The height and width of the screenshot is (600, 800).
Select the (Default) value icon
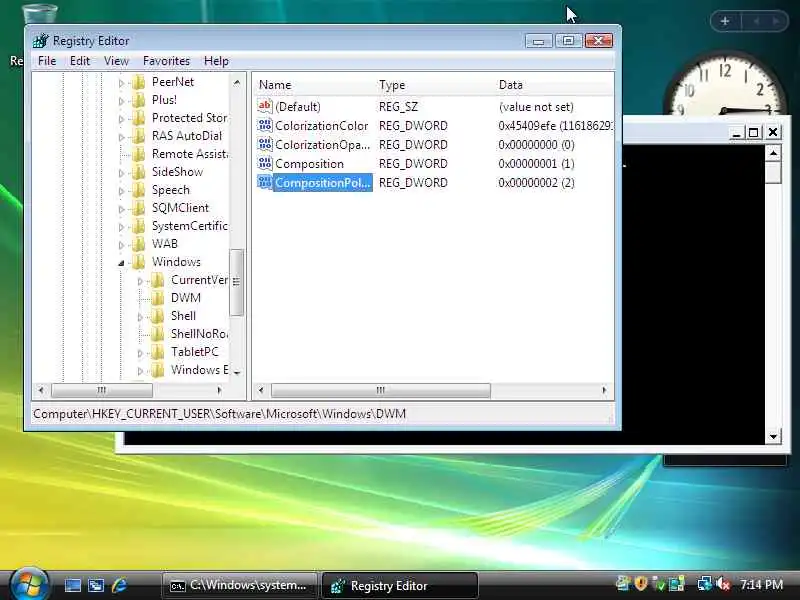(x=265, y=106)
